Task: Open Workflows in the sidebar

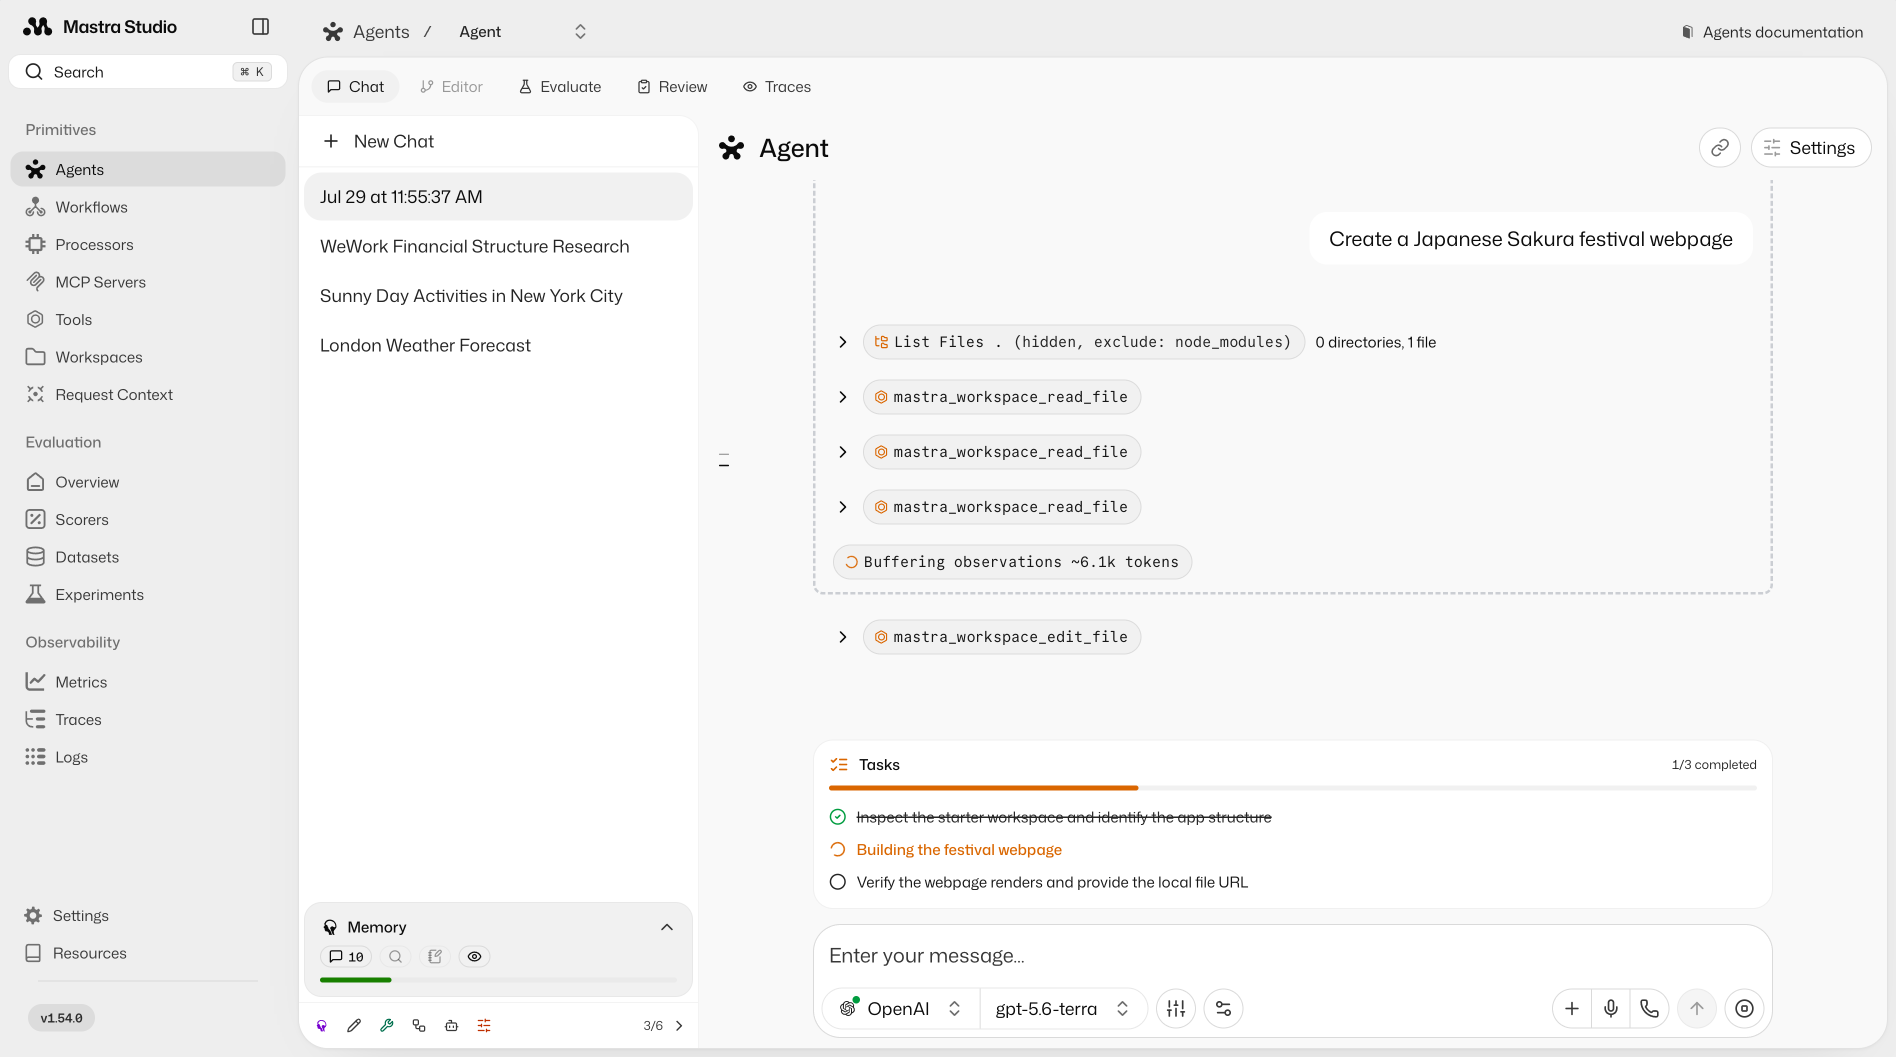Action: (148, 207)
